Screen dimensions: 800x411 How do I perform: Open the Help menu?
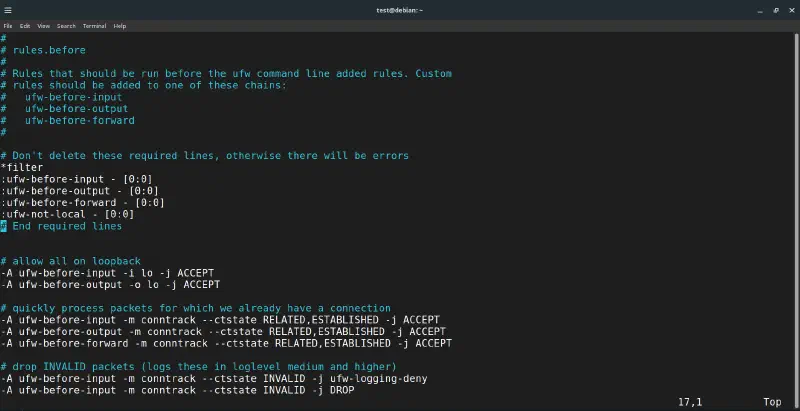pyautogui.click(x=120, y=26)
